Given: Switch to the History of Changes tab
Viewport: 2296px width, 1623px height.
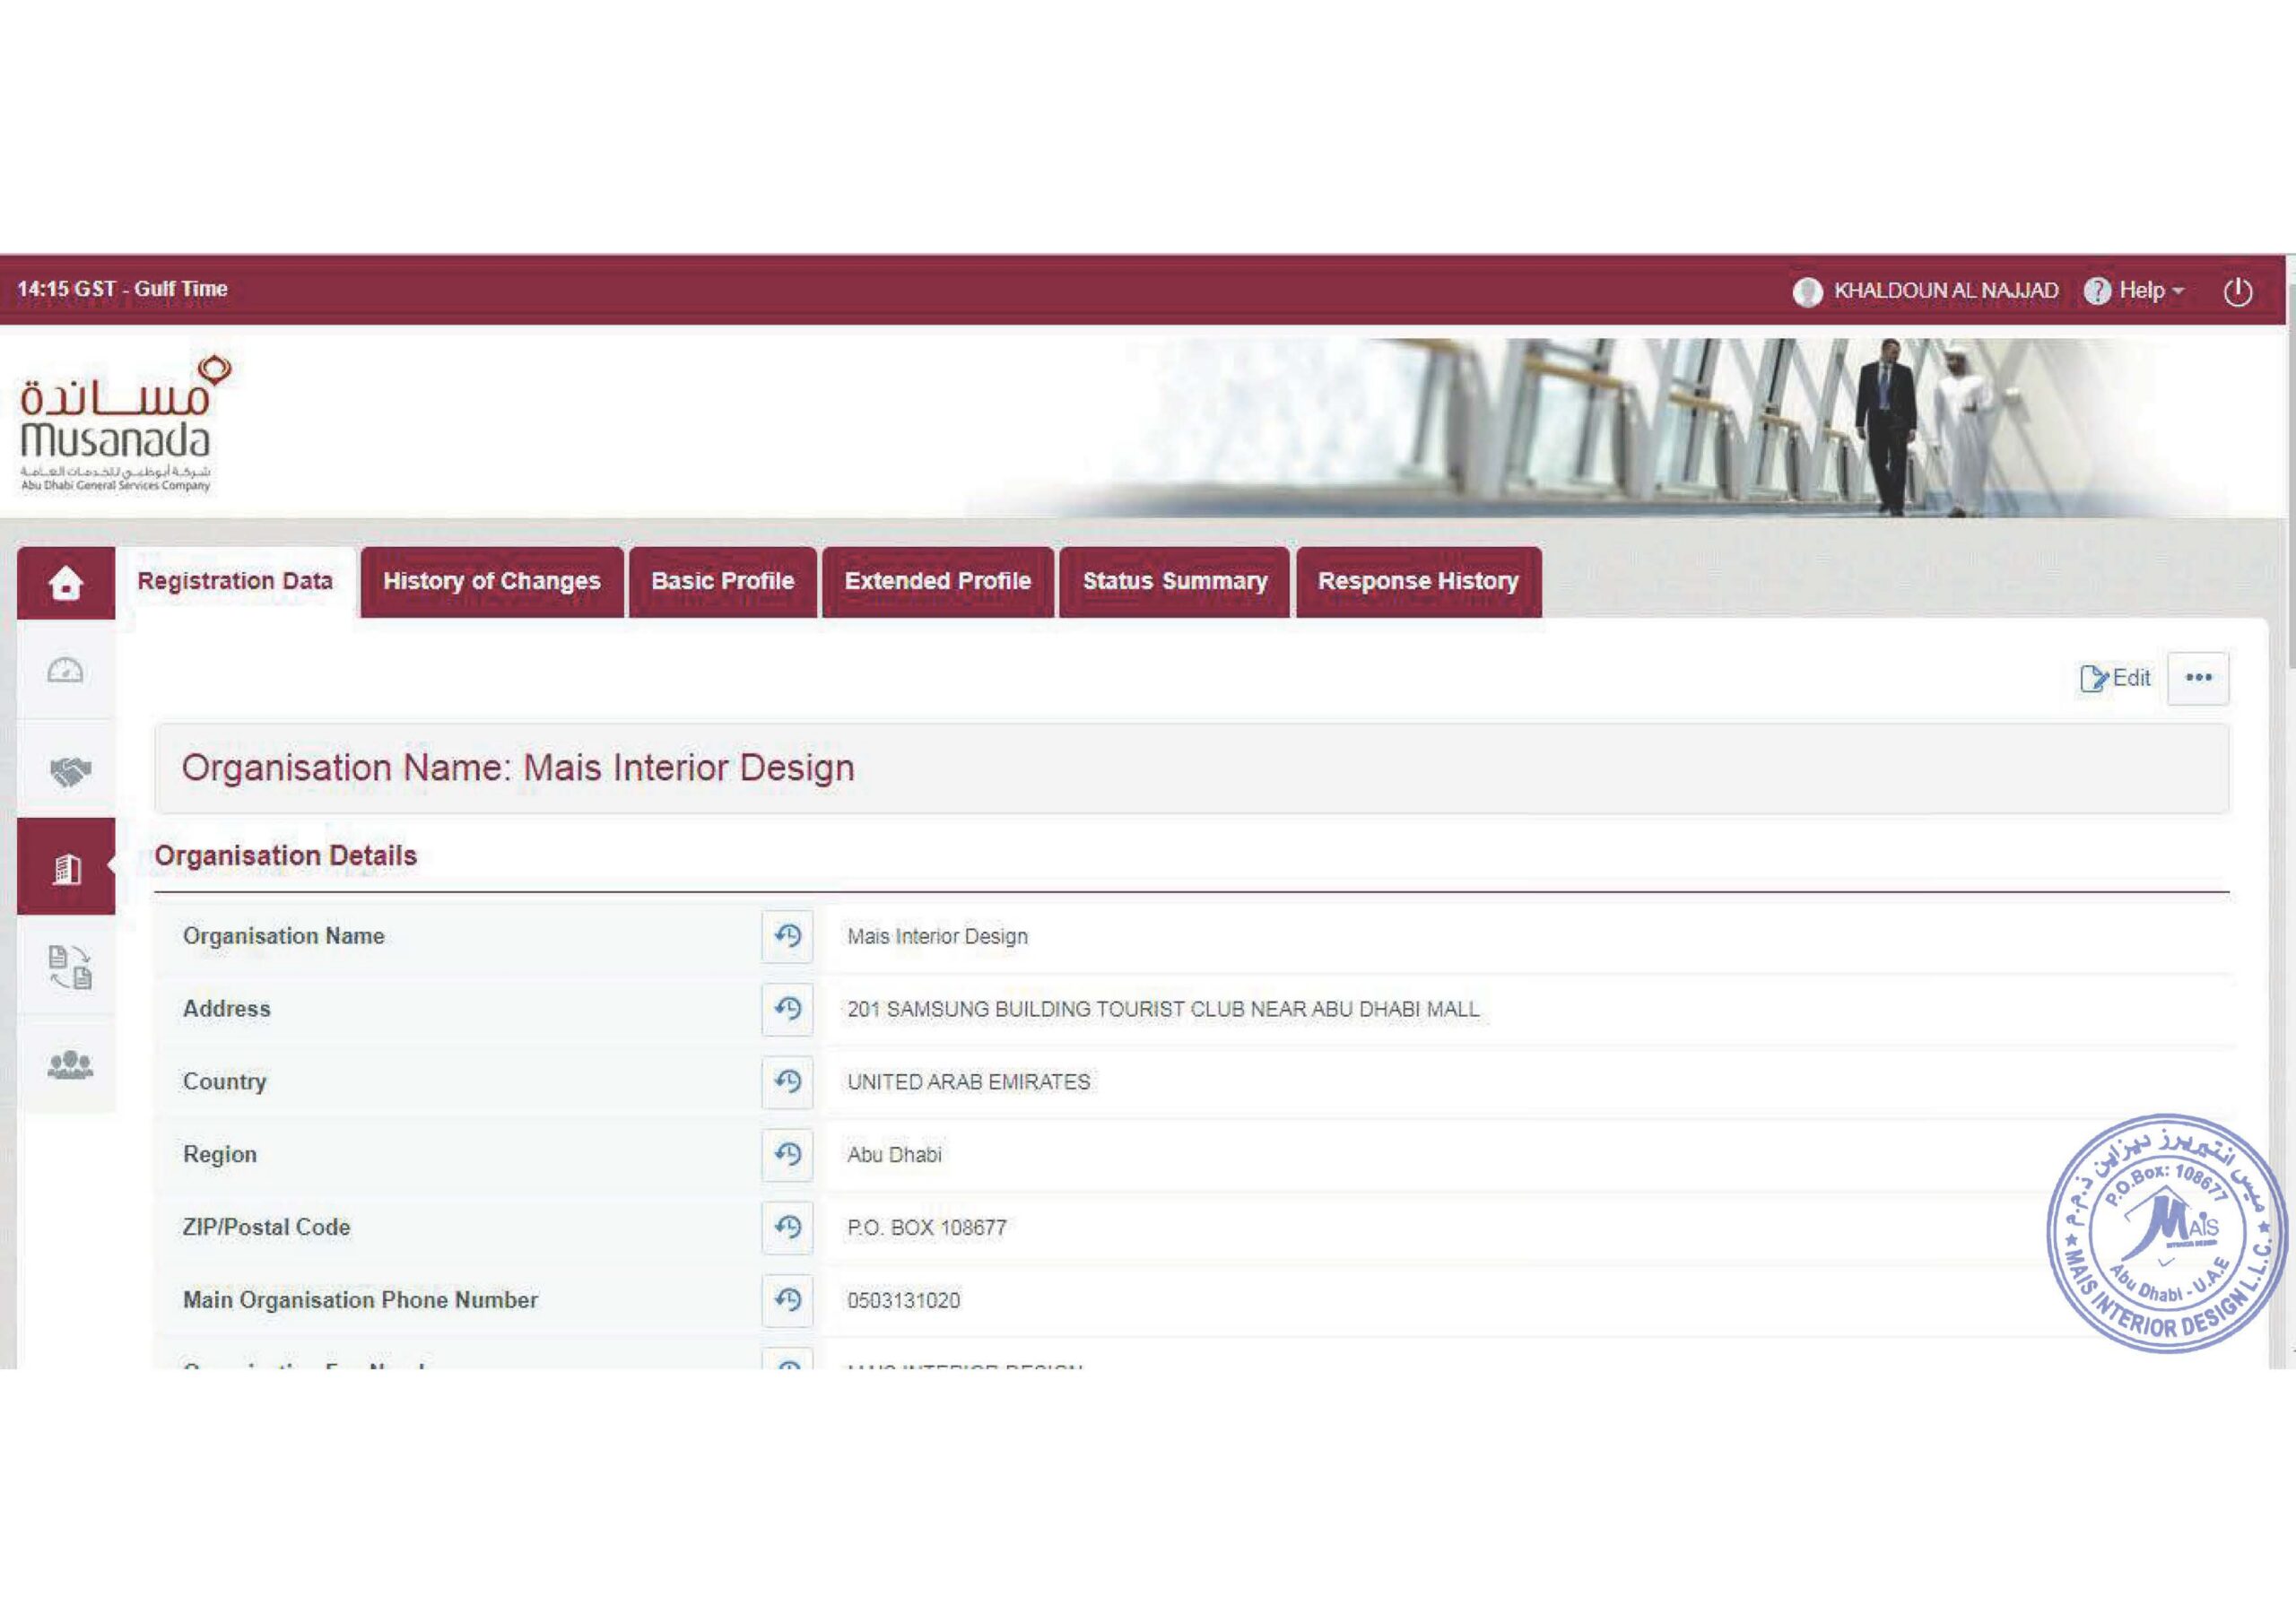Looking at the screenshot, I should (491, 582).
